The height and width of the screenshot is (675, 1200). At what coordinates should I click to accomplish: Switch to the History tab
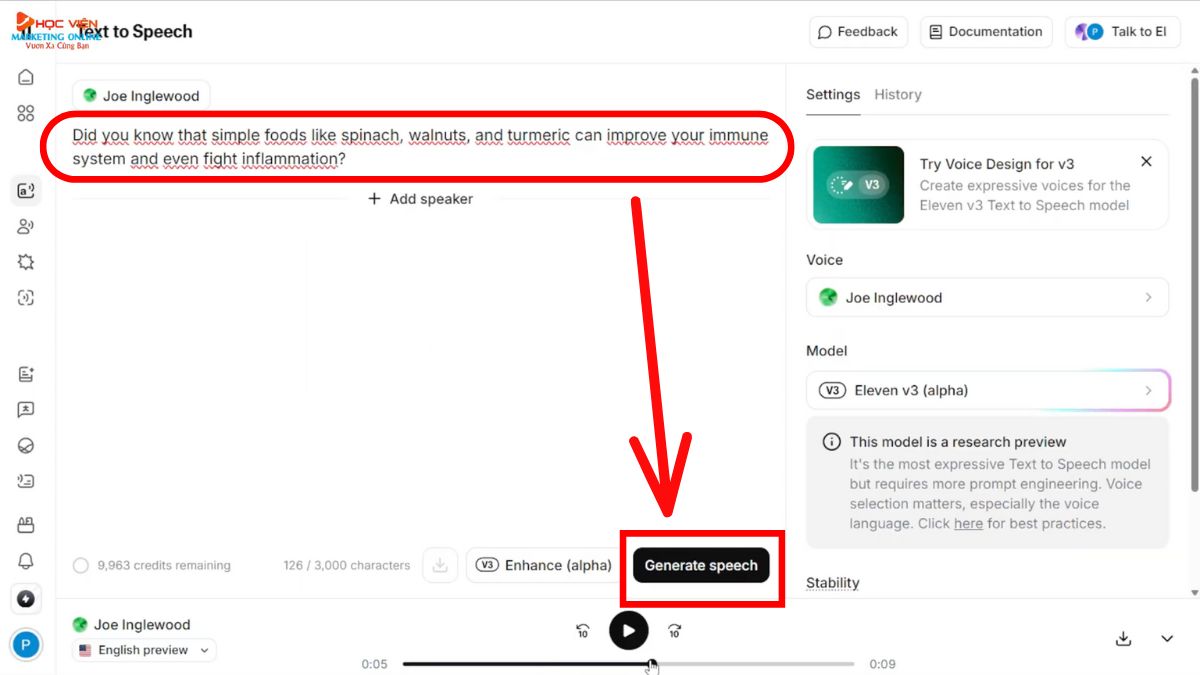(898, 94)
